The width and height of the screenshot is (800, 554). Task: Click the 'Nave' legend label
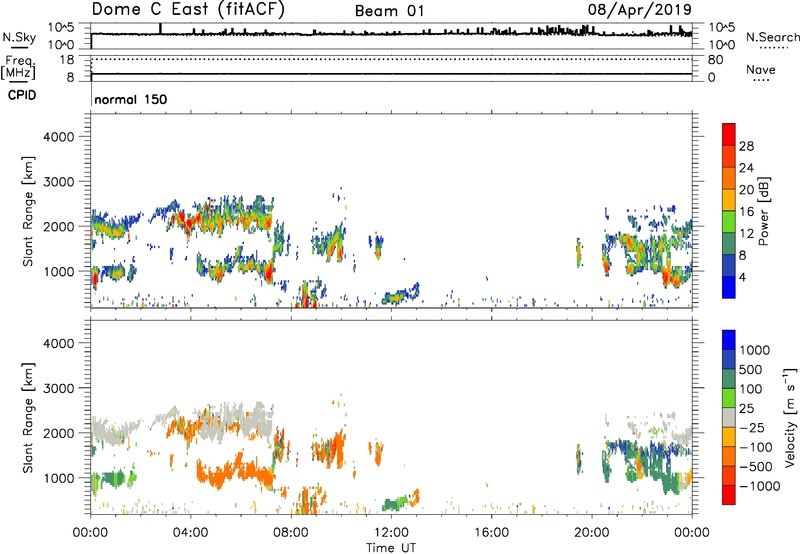pyautogui.click(x=761, y=69)
